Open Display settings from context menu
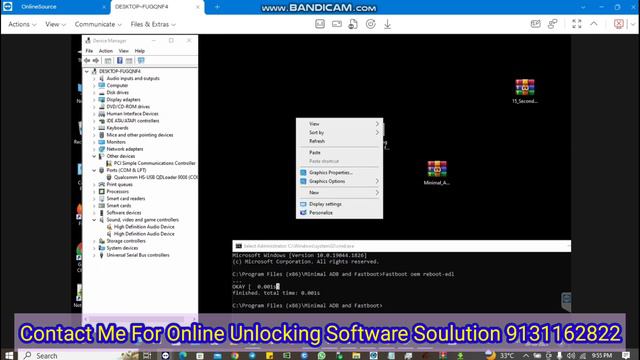Image resolution: width=640 pixels, height=360 pixels. pos(339,204)
